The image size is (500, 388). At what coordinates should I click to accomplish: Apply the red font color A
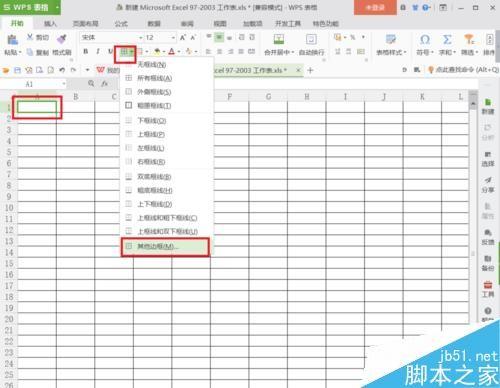point(172,52)
